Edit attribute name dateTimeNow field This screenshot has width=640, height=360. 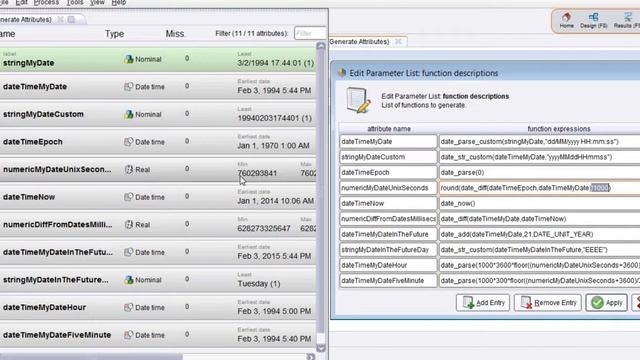pyautogui.click(x=388, y=203)
